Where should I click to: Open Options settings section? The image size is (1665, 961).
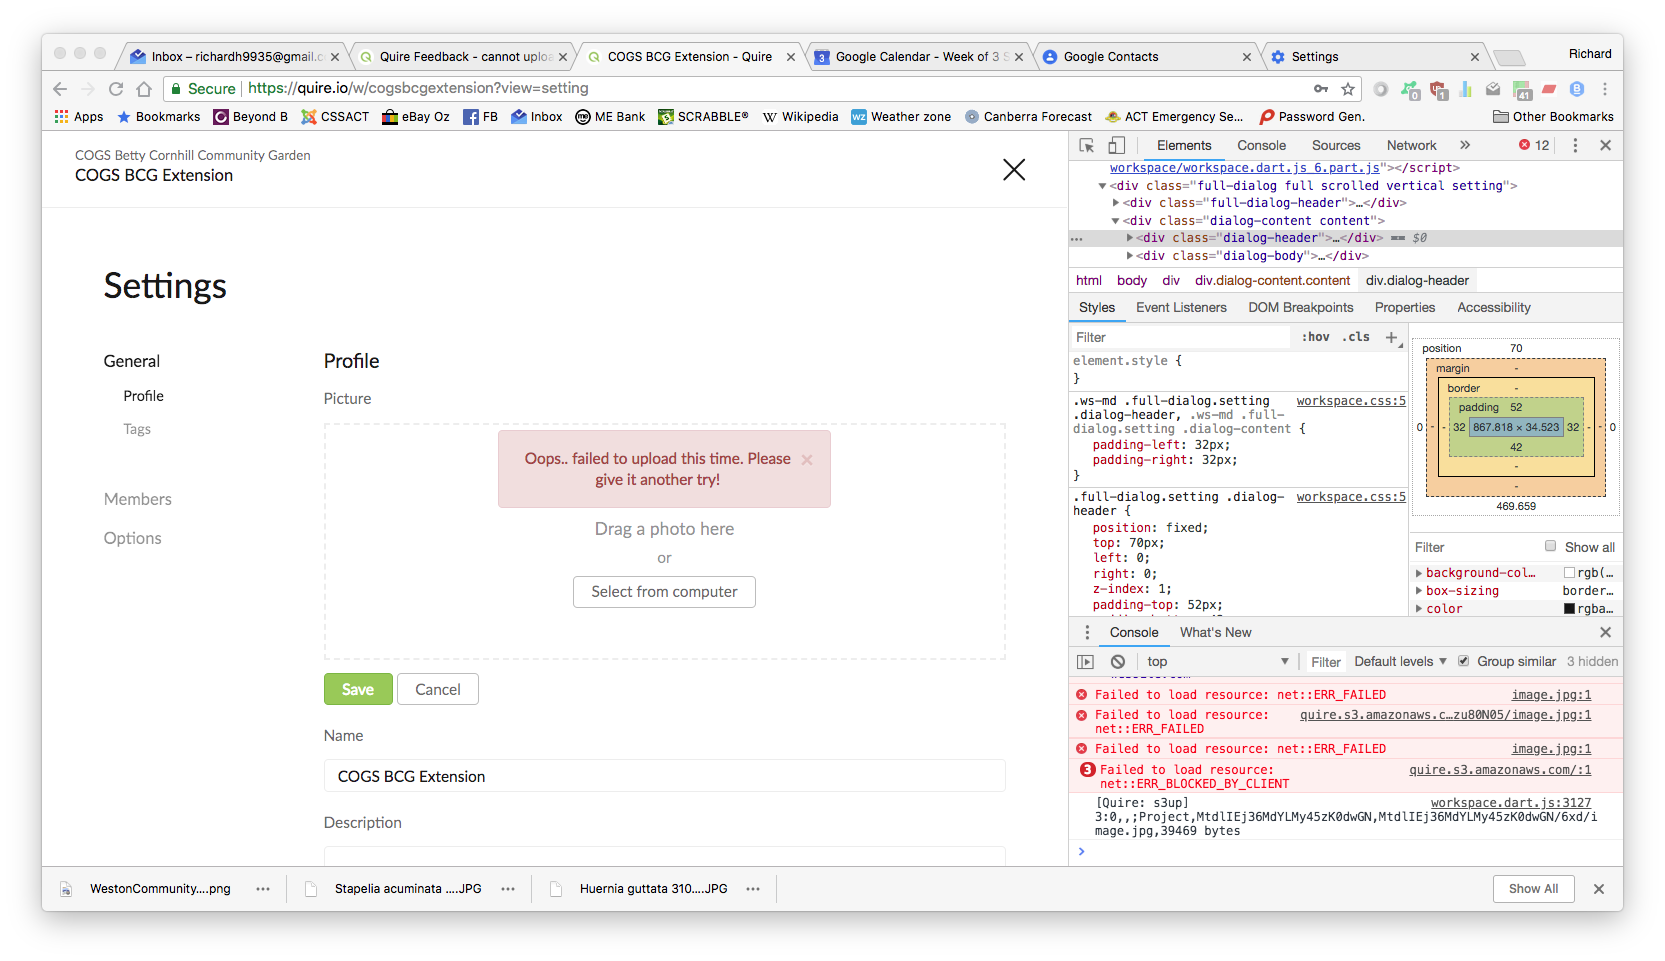coord(132,538)
